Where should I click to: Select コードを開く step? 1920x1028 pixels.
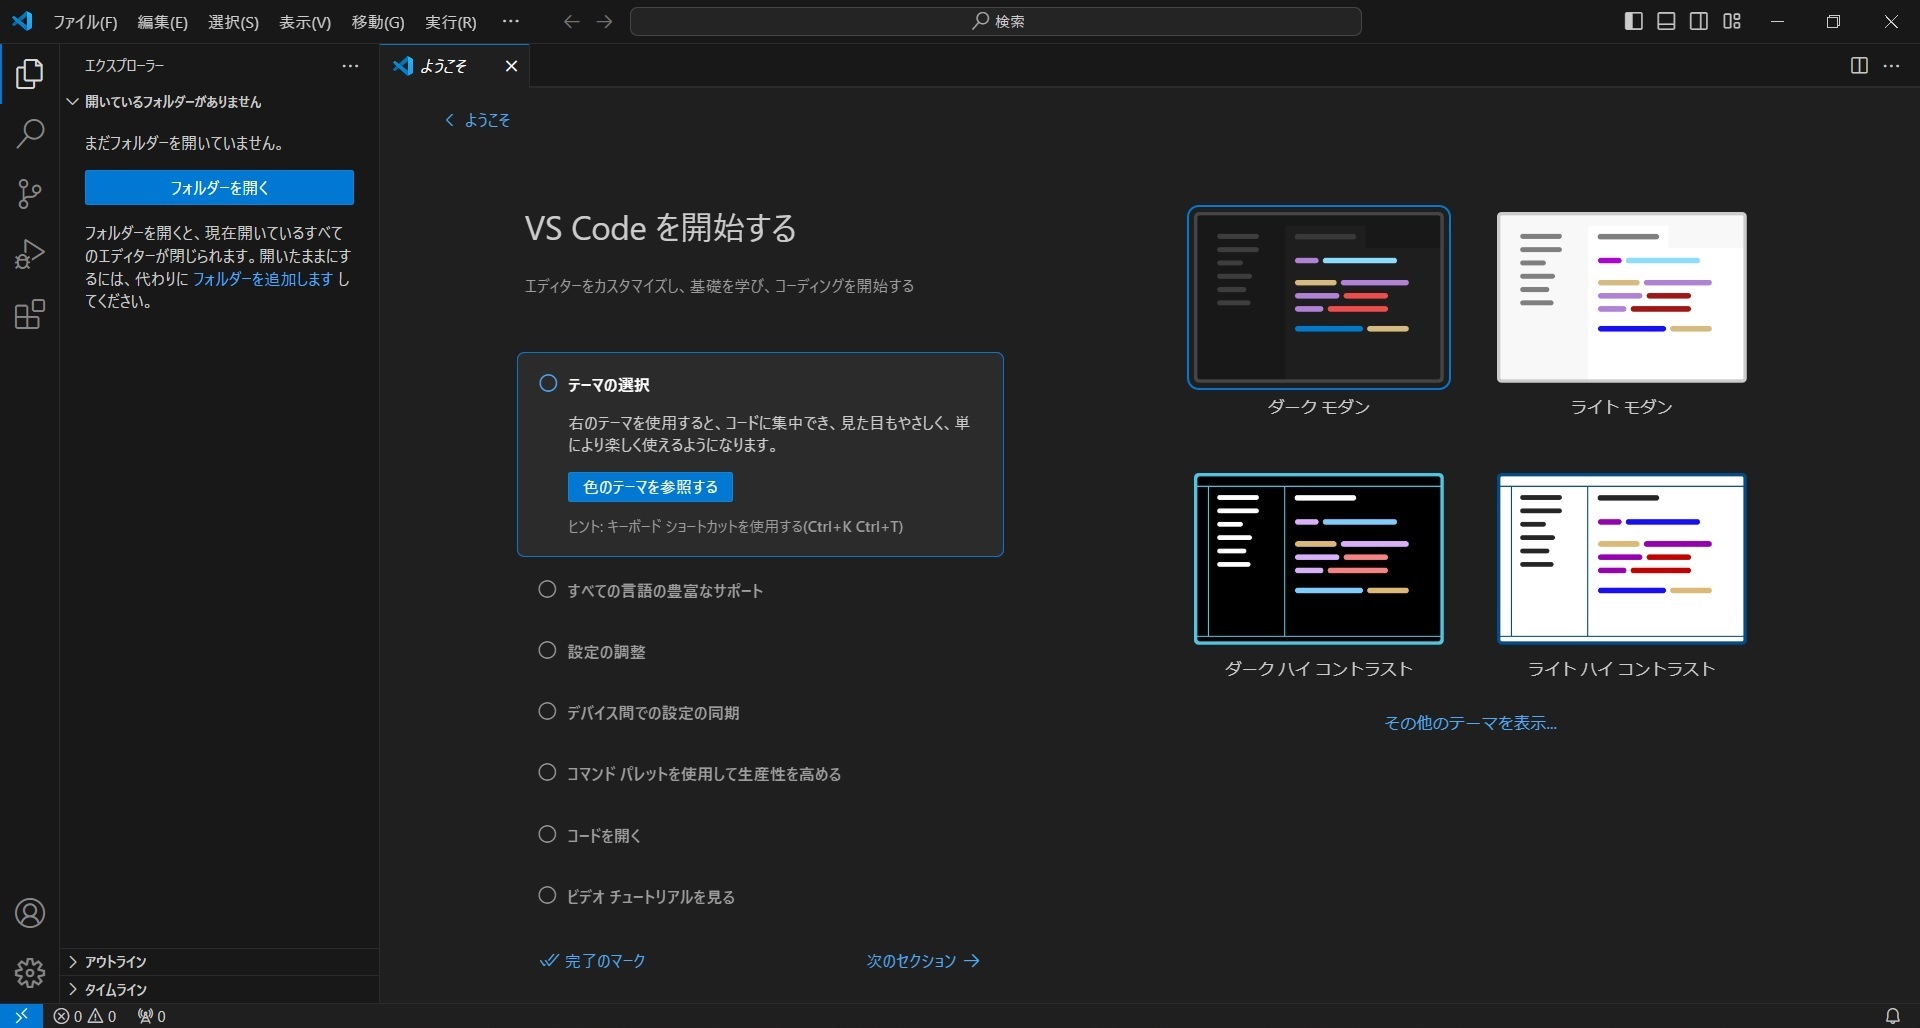point(590,836)
